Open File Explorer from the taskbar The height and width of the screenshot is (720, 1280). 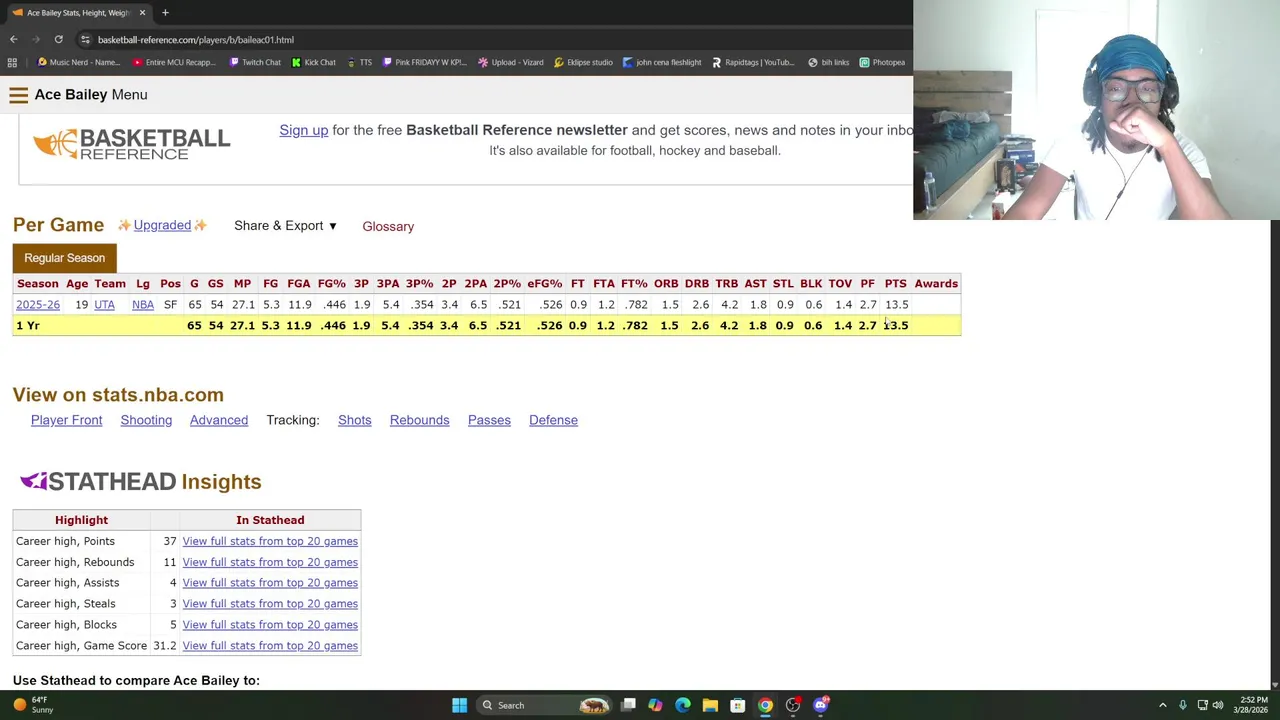pyautogui.click(x=710, y=705)
